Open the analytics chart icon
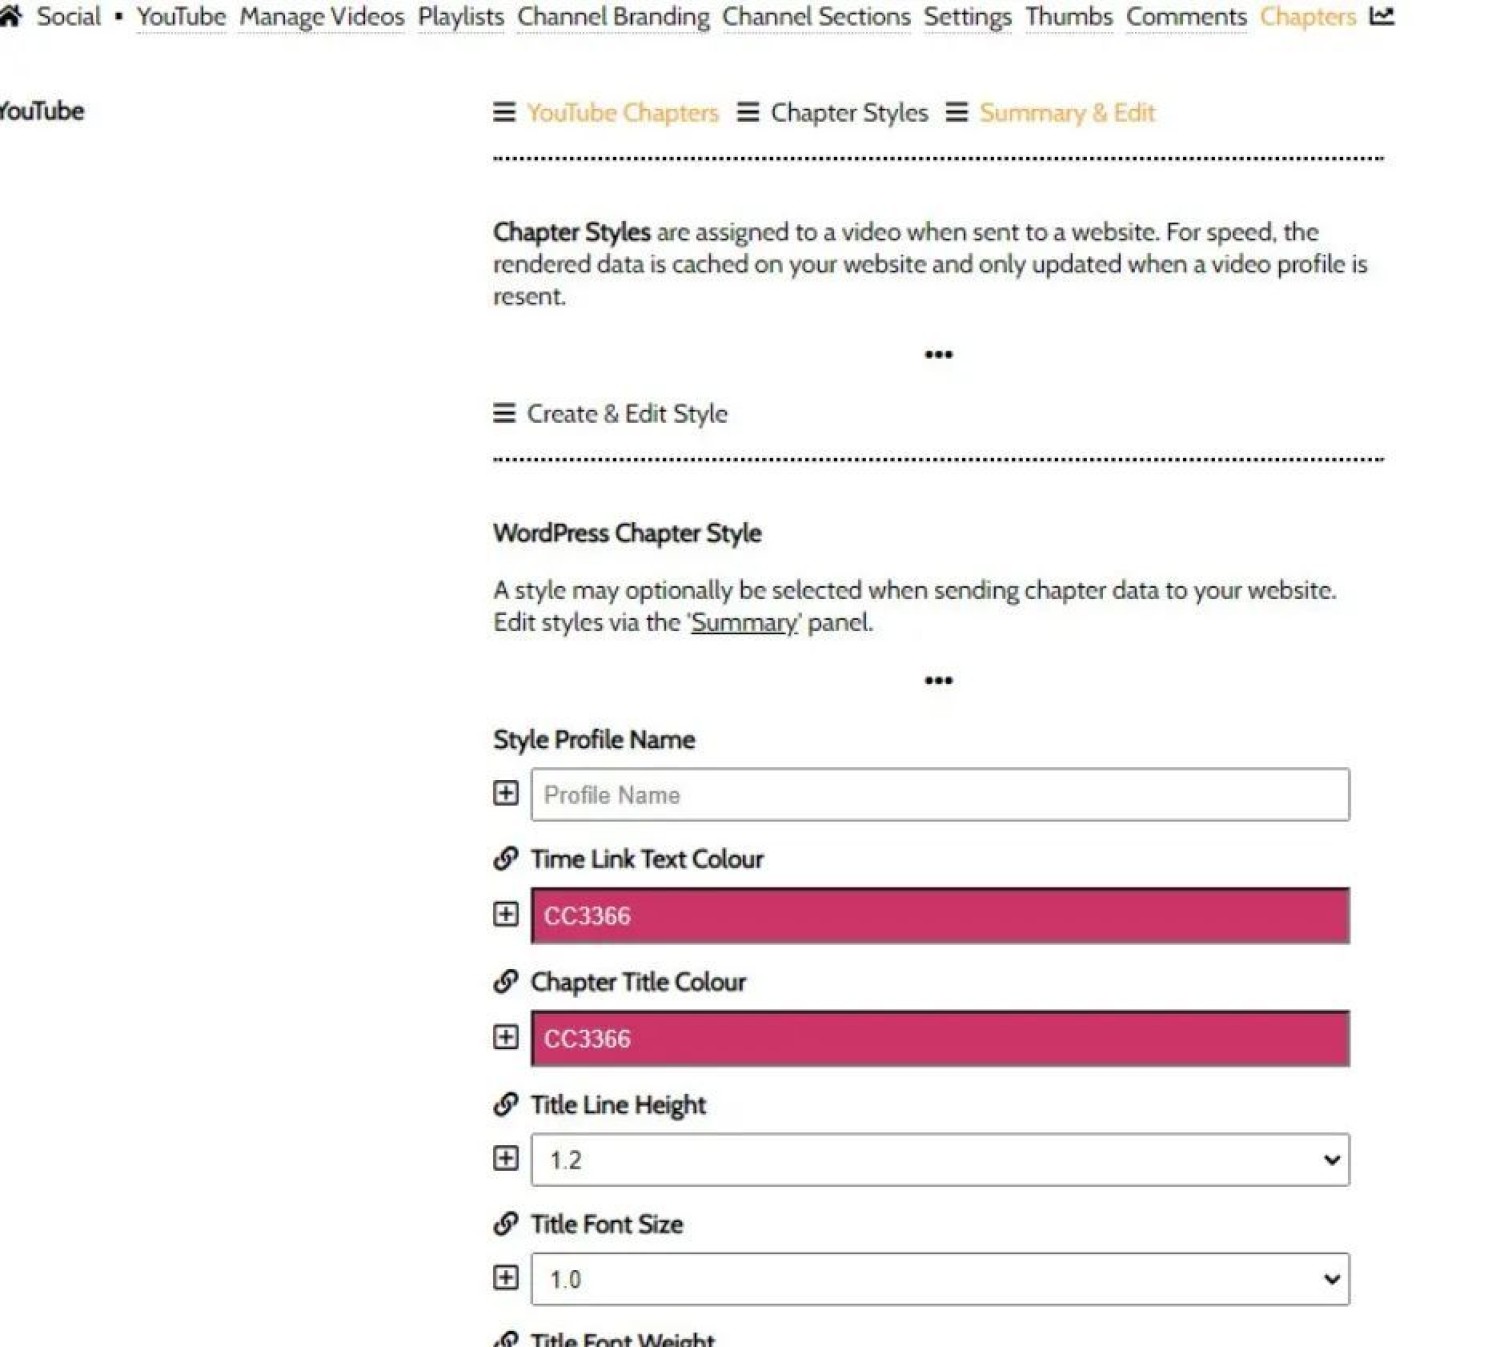This screenshot has height=1347, width=1500. click(x=1382, y=16)
